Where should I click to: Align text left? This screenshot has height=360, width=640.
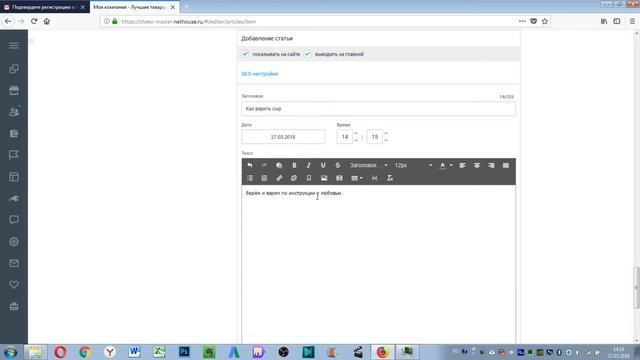click(462, 165)
